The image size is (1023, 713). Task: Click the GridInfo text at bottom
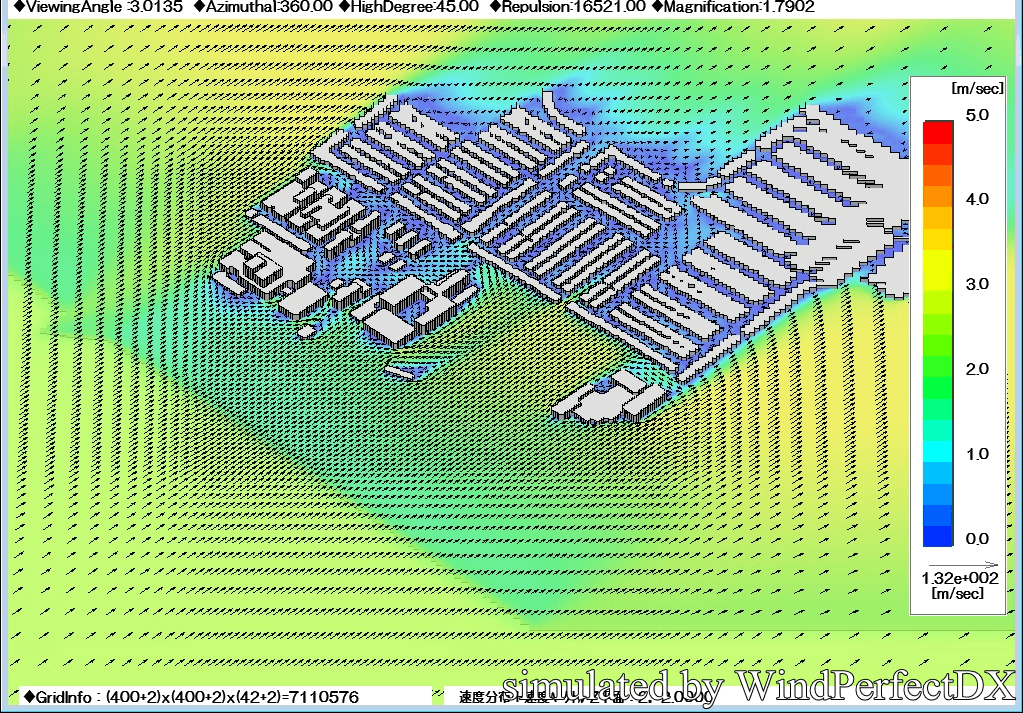(190, 696)
